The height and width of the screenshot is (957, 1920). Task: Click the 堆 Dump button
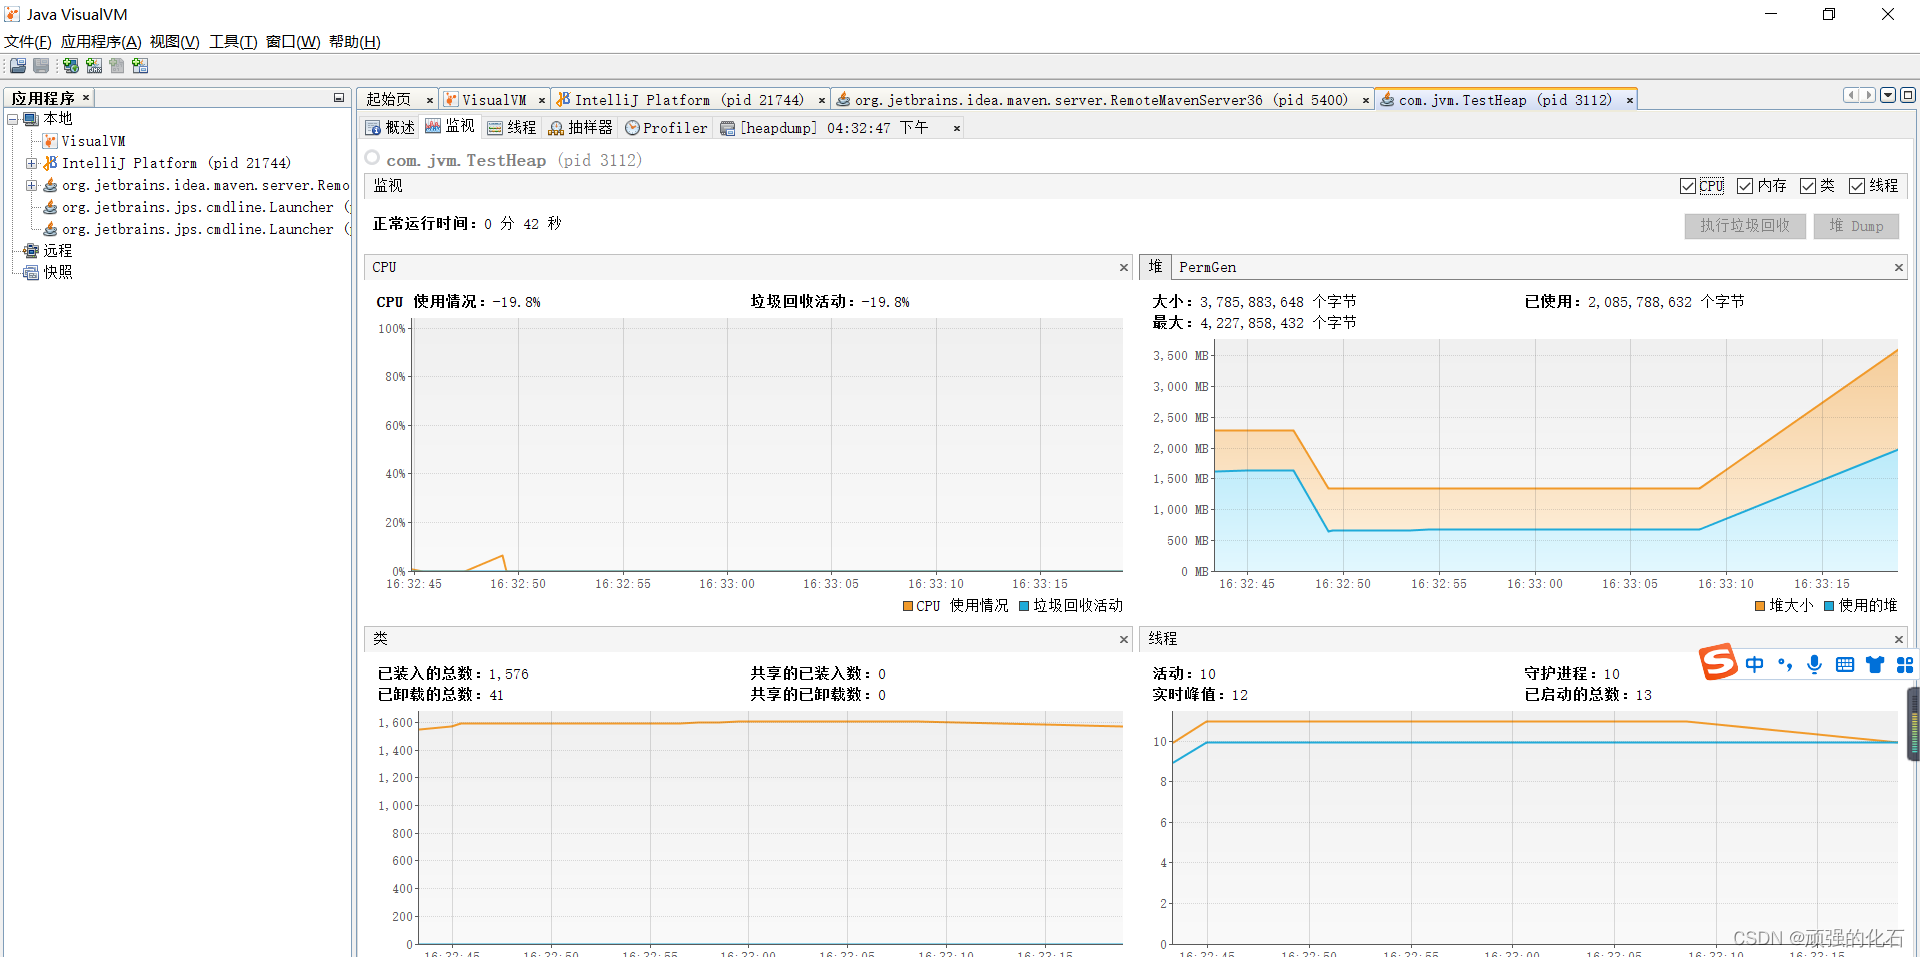pyautogui.click(x=1856, y=226)
